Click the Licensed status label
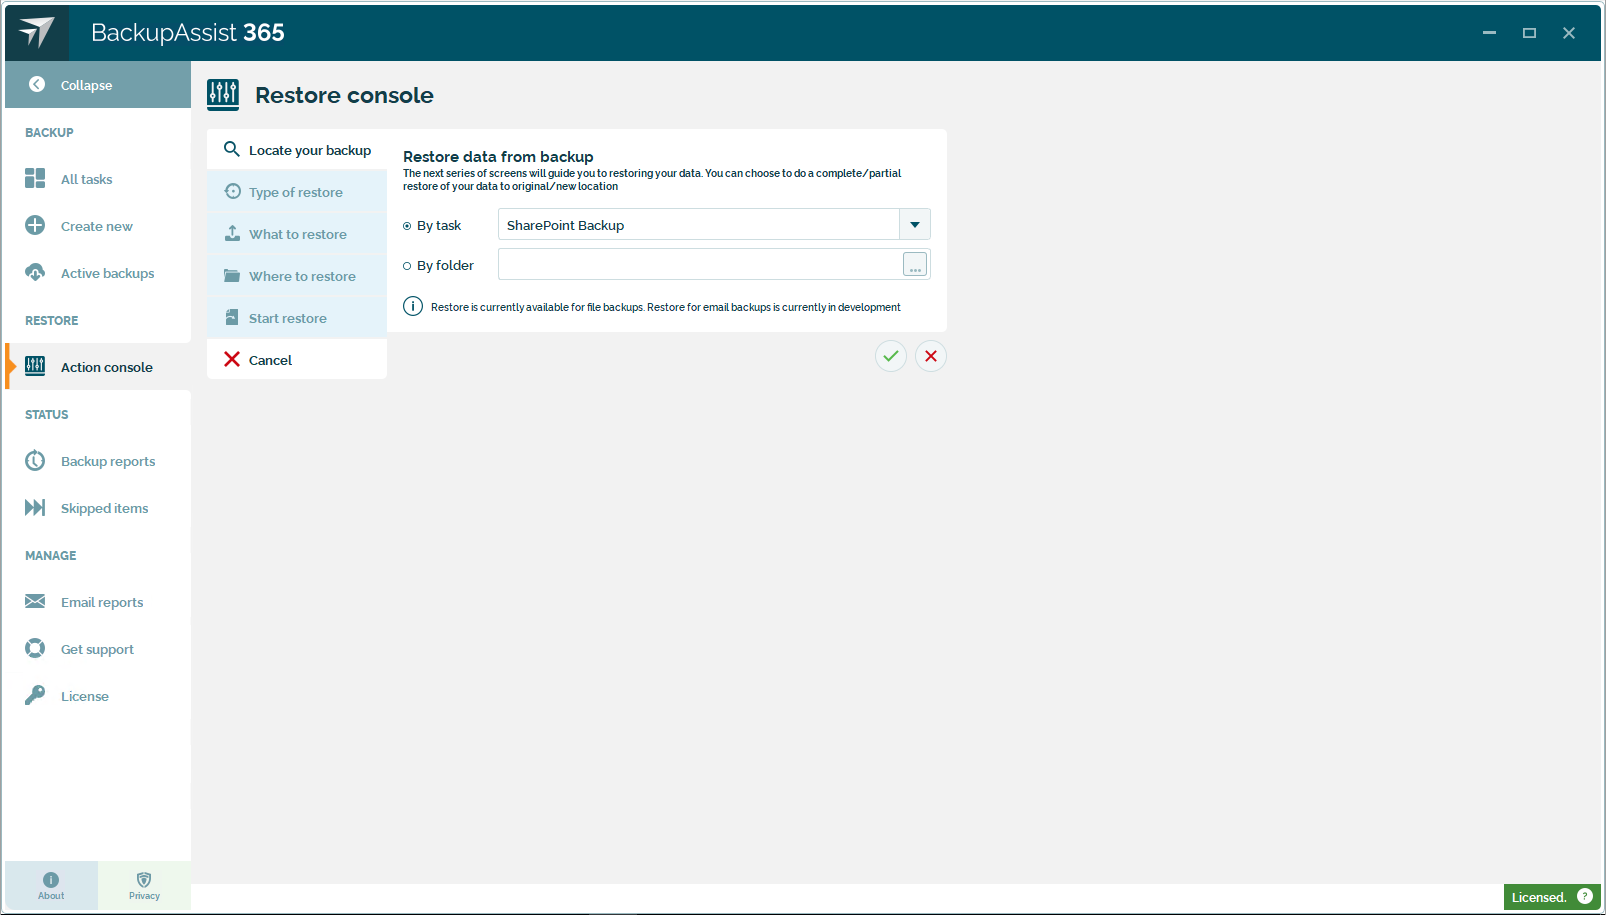This screenshot has width=1606, height=915. (1539, 897)
